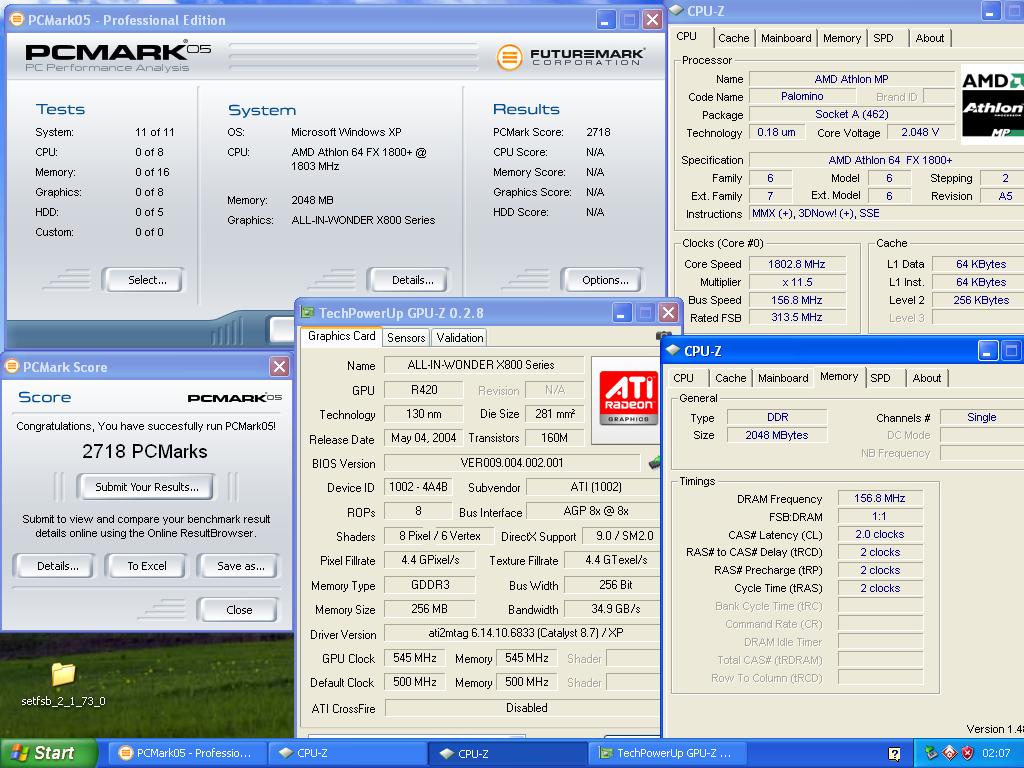Image resolution: width=1024 pixels, height=768 pixels.
Task: Open the Start menu
Action: point(48,753)
